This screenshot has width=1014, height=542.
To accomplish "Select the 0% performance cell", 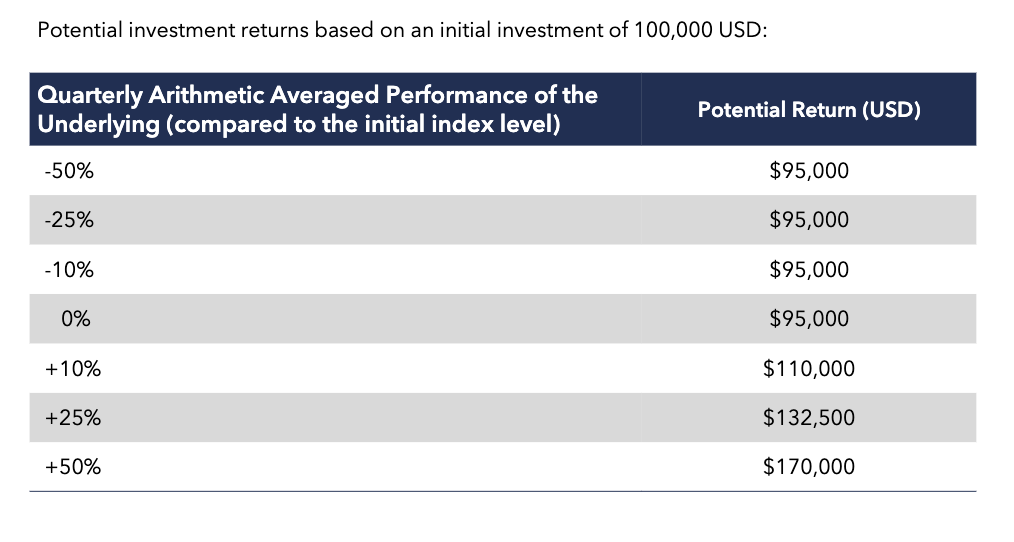I will point(75,319).
